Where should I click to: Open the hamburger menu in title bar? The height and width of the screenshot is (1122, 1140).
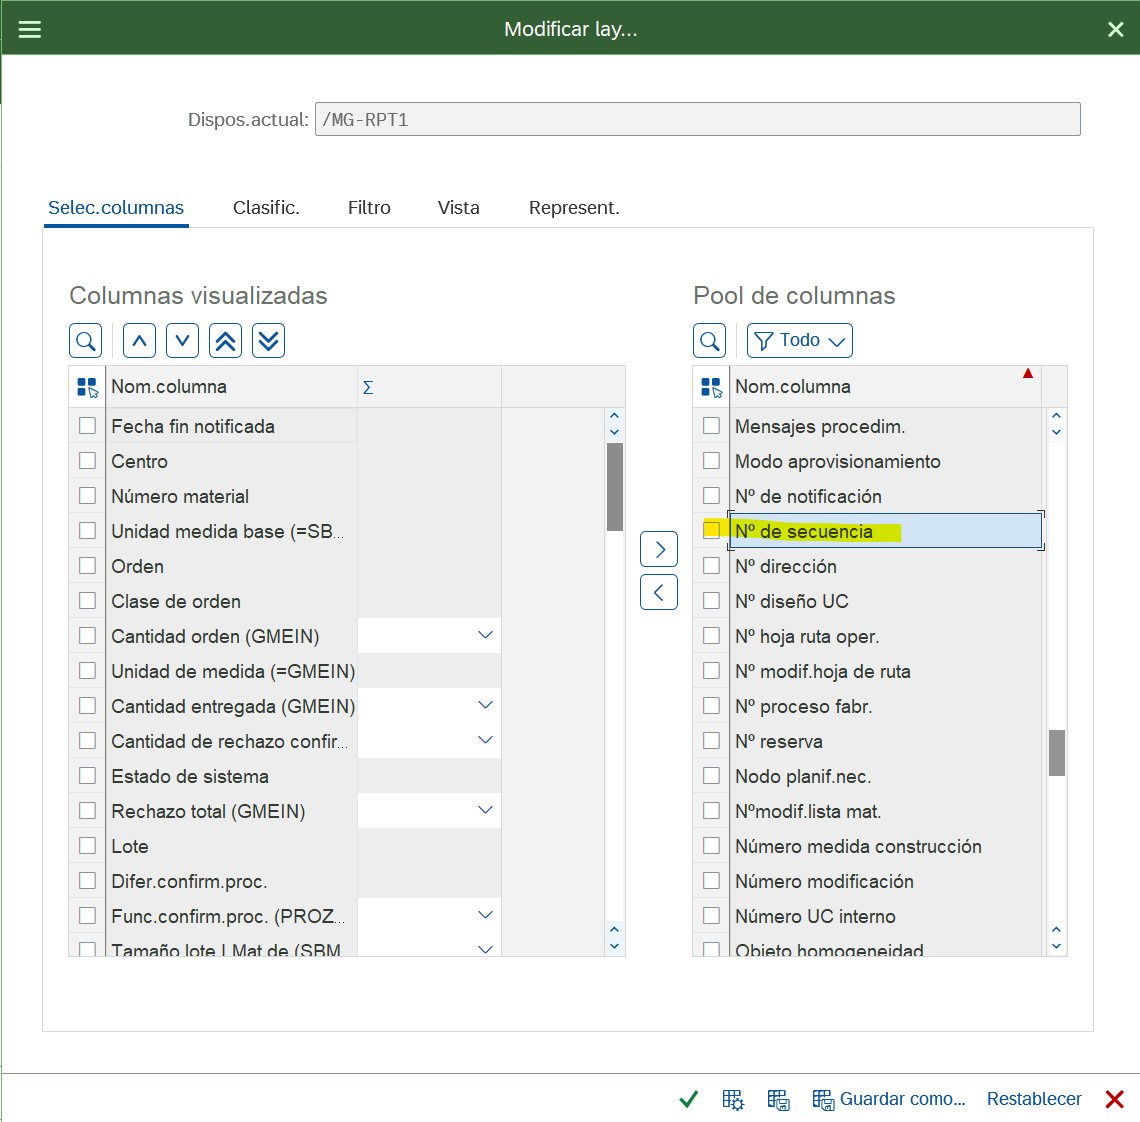coord(30,29)
